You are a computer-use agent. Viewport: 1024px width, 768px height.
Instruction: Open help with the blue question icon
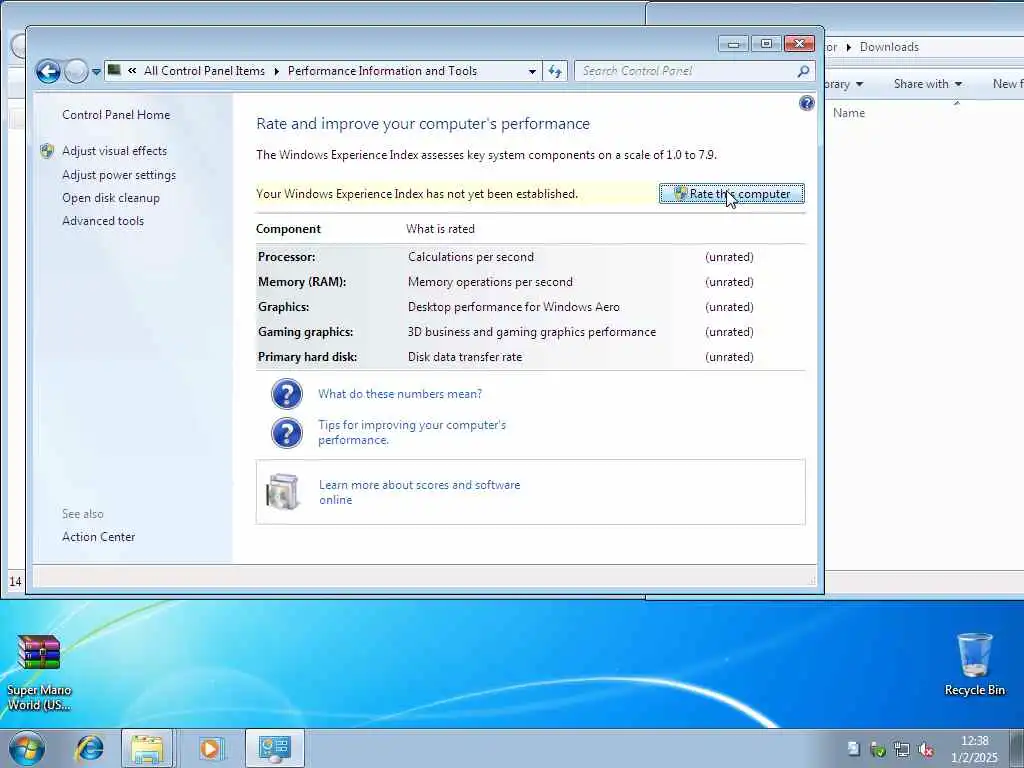tap(807, 103)
